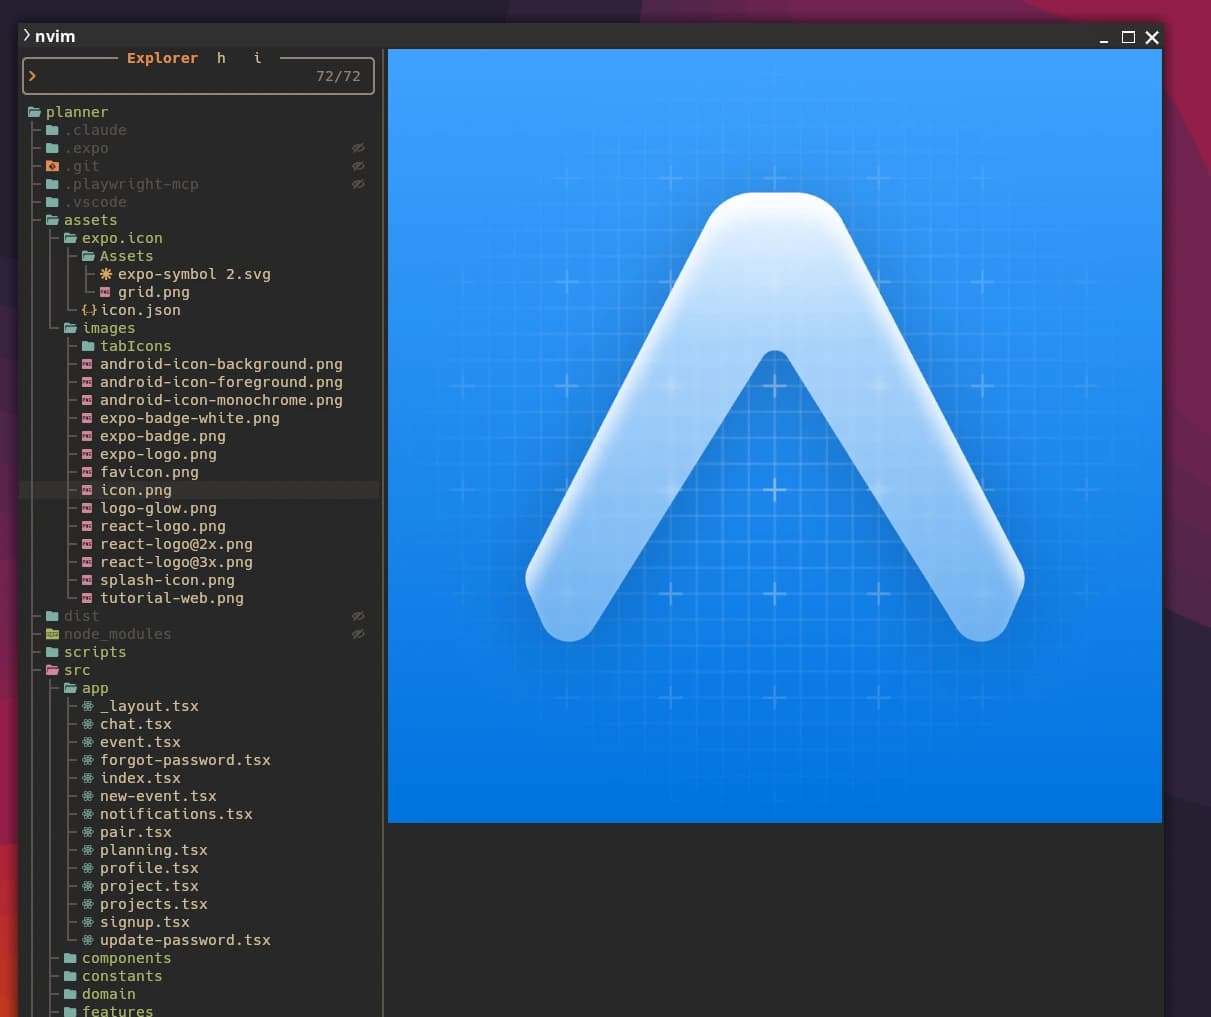Open notifications.tsx in the explorer
The width and height of the screenshot is (1211, 1017).
tap(176, 814)
